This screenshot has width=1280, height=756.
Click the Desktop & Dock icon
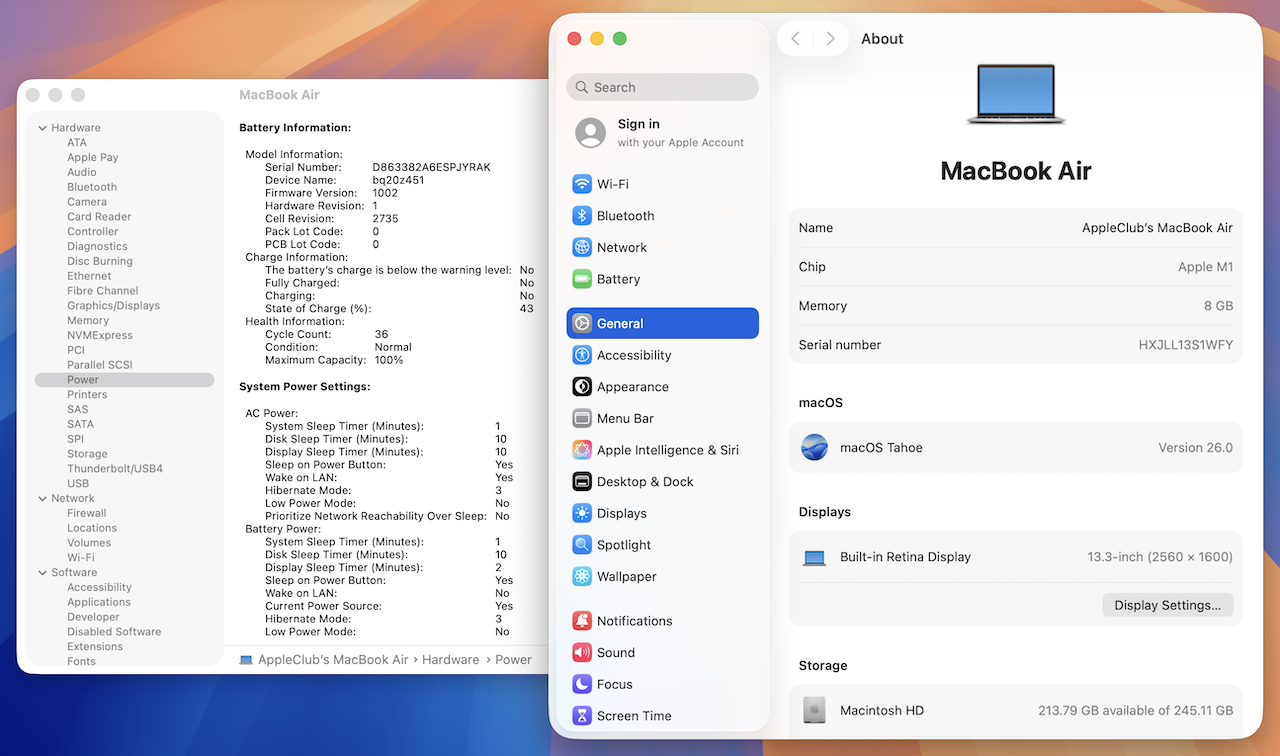pos(582,482)
